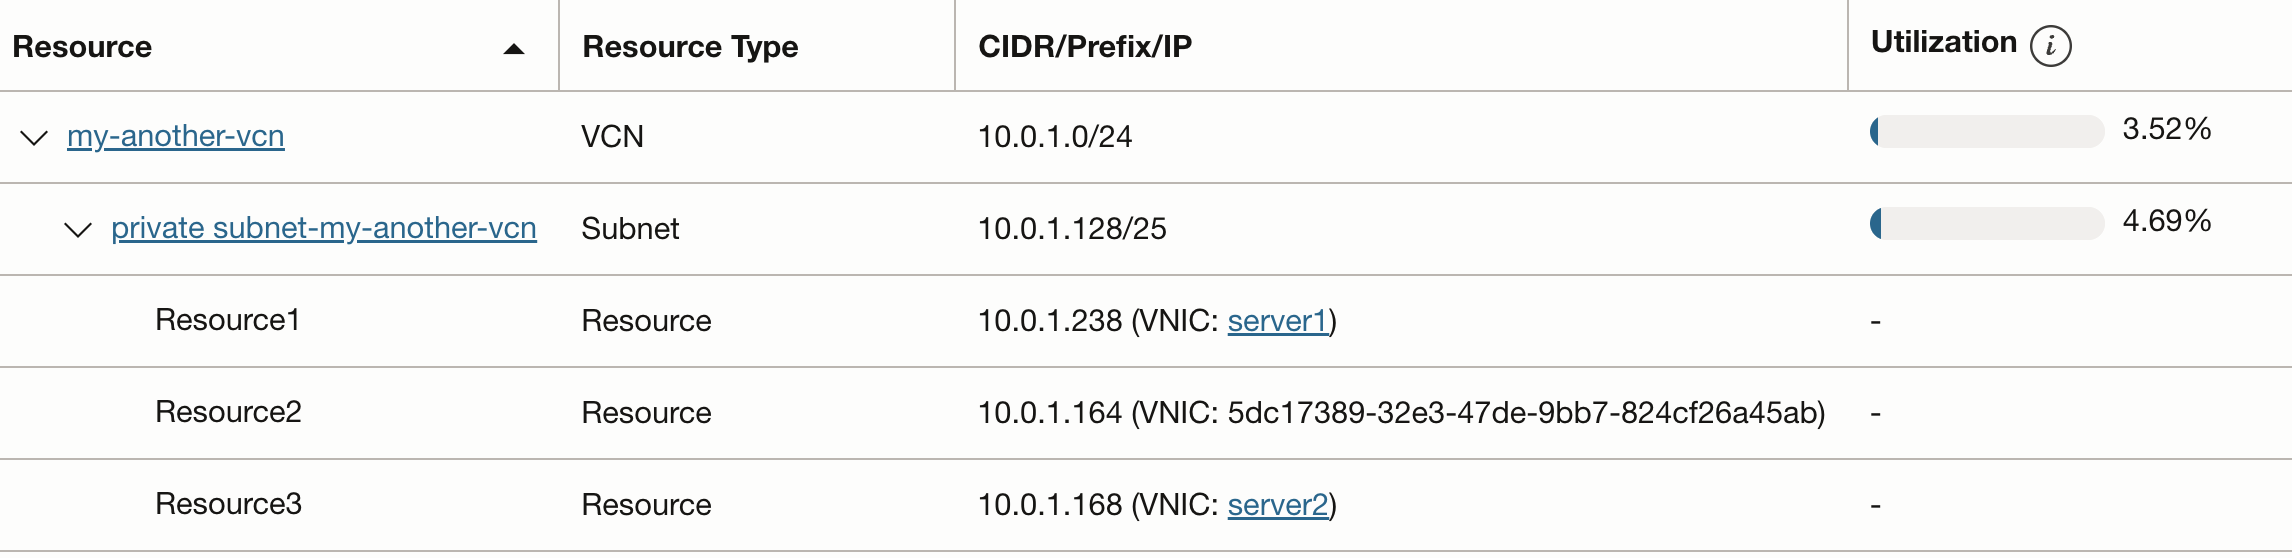Viewport: 2292px width, 558px height.
Task: Click the Resource Type column header
Action: pyautogui.click(x=690, y=47)
